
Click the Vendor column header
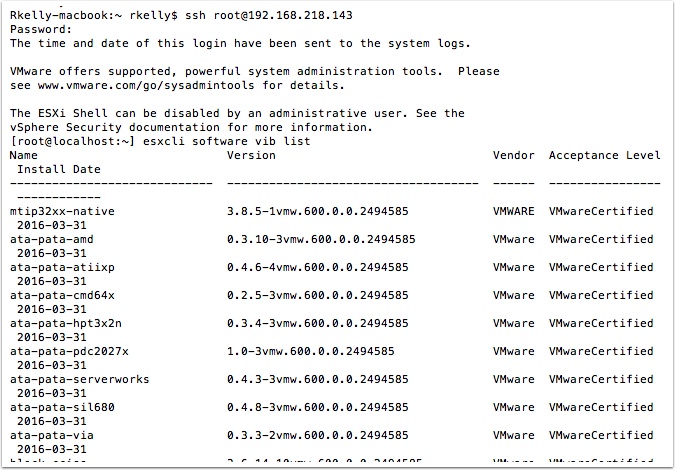point(514,155)
